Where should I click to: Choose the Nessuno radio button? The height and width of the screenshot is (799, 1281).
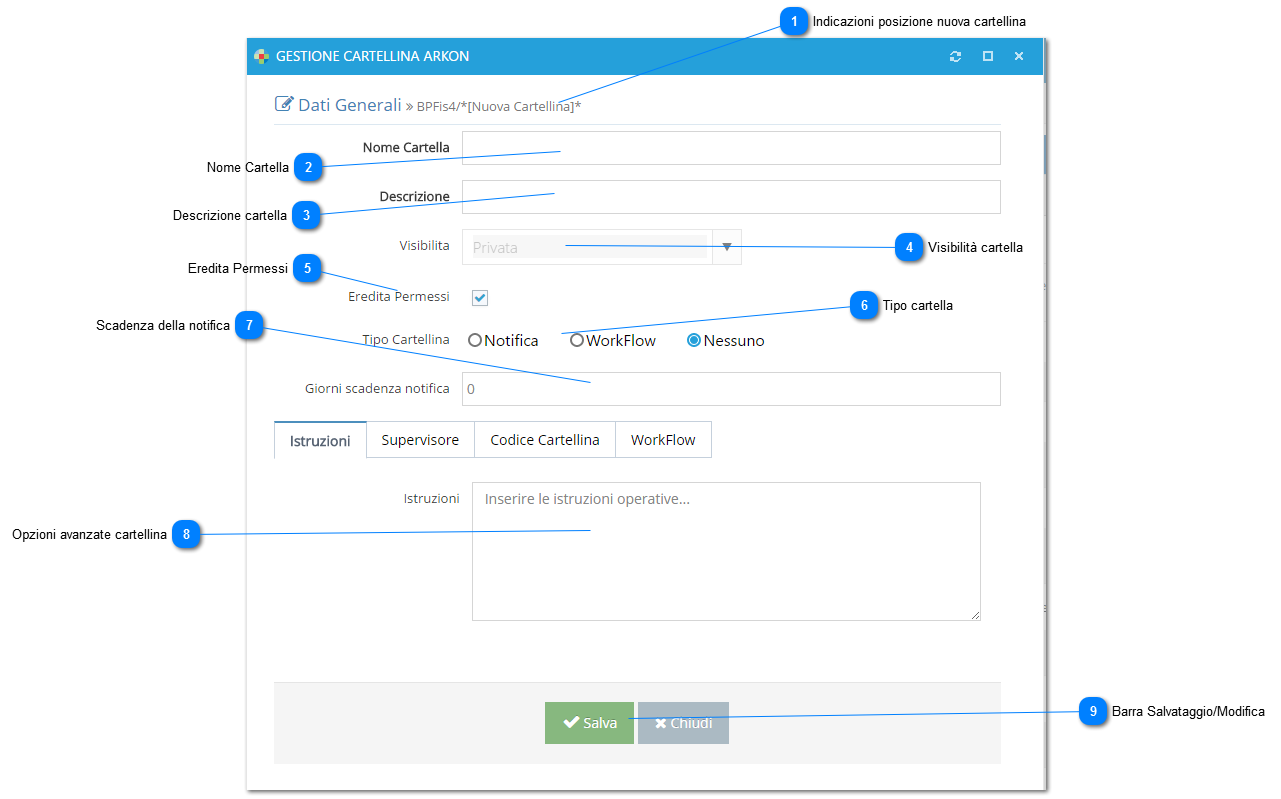tap(694, 340)
